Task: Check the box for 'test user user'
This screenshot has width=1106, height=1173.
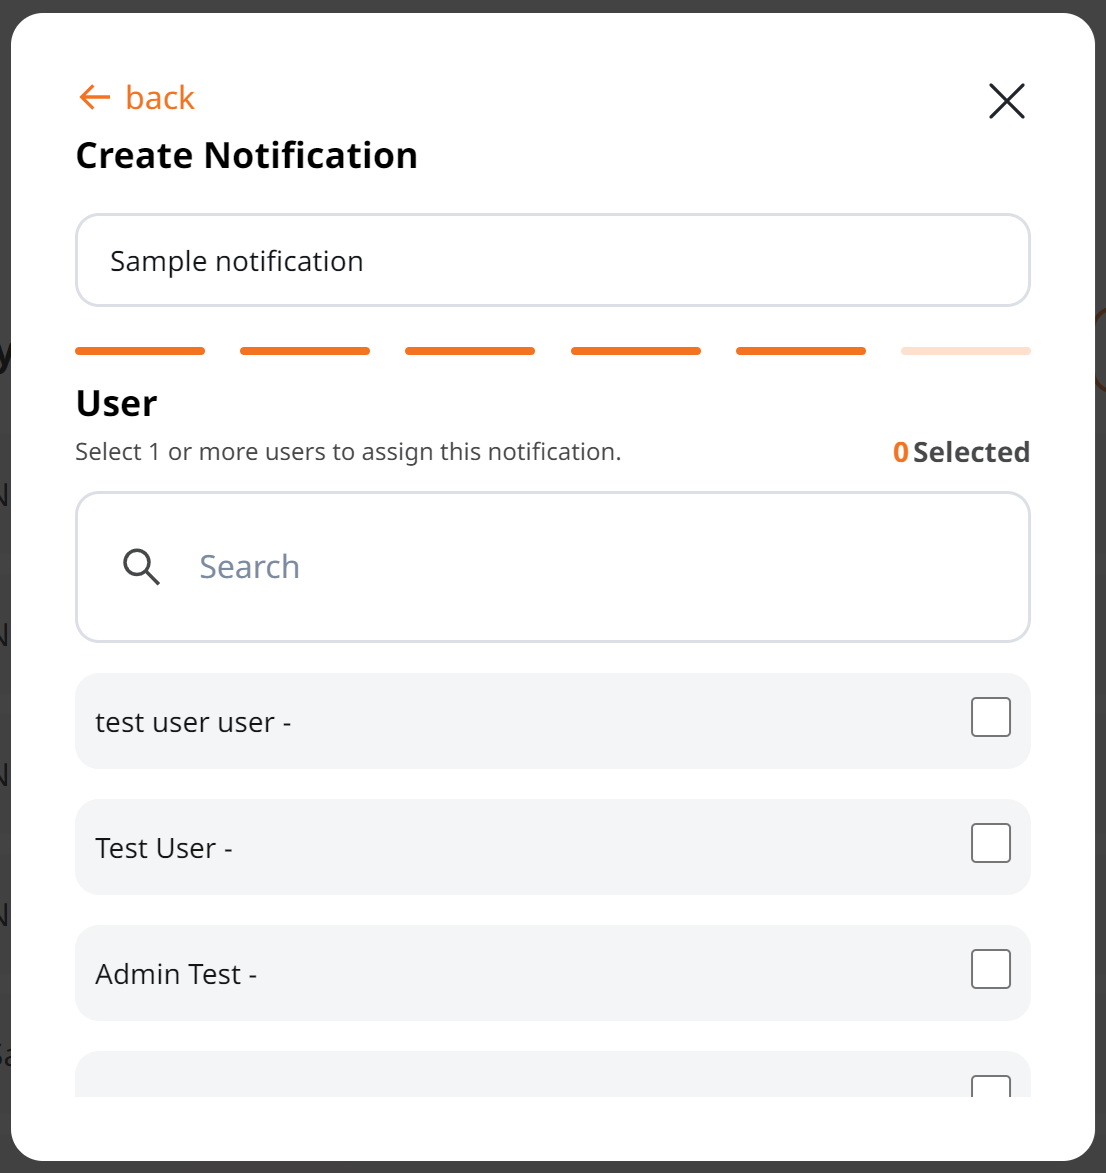Action: pyautogui.click(x=991, y=717)
